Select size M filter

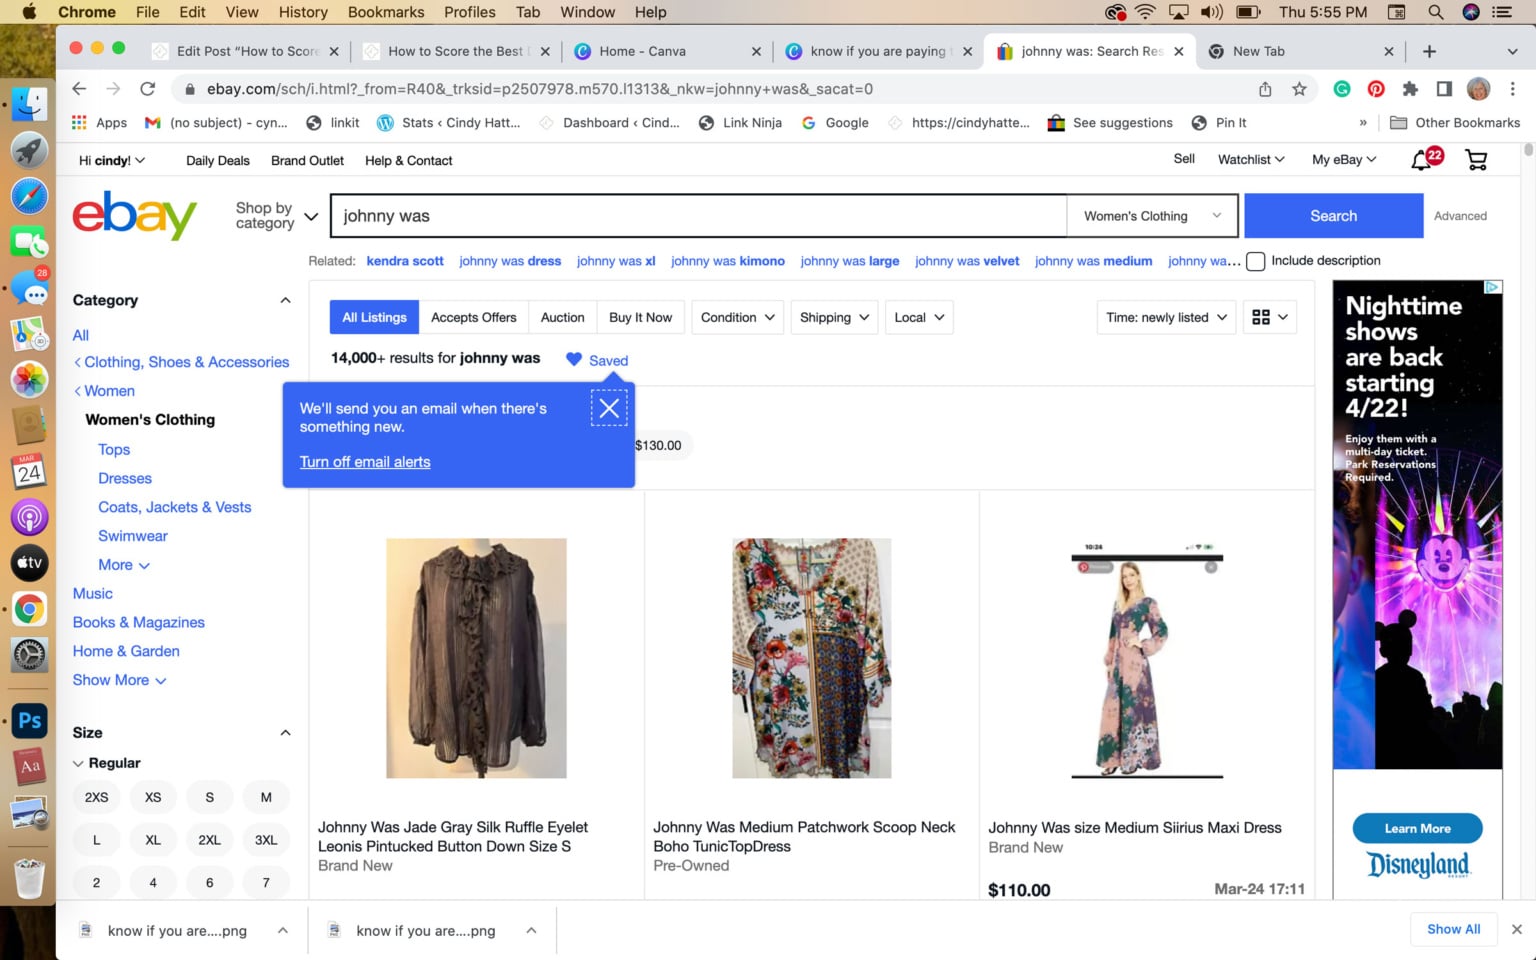coord(266,797)
